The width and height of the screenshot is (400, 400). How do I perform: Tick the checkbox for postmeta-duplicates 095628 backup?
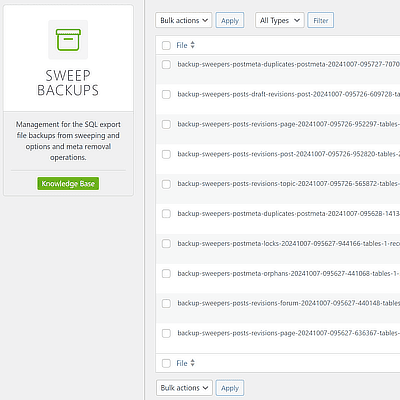pos(166,214)
